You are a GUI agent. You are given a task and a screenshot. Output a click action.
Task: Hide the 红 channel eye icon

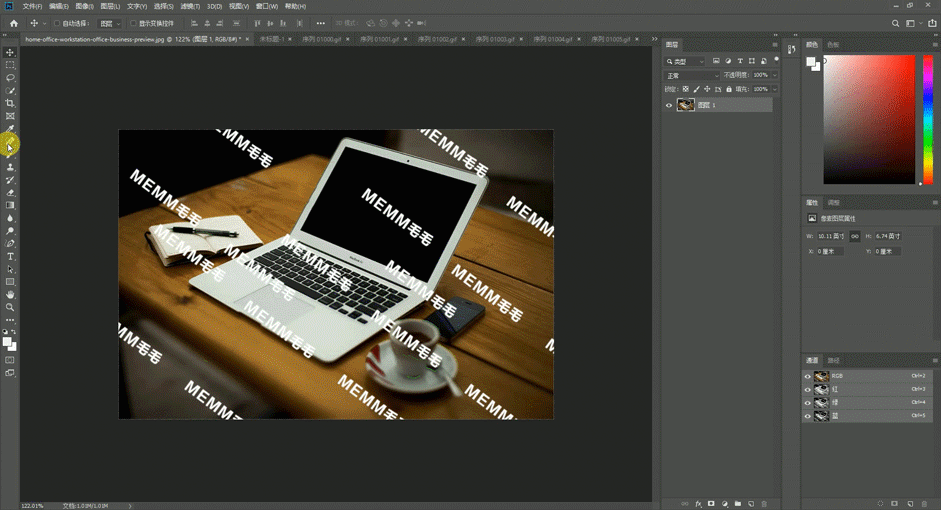[807, 389]
